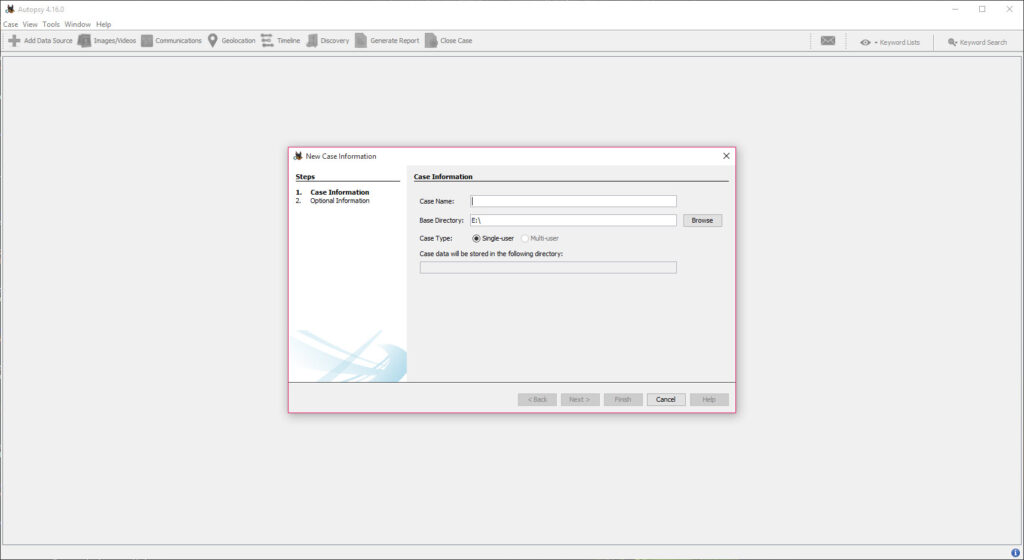Focus the Case Name input field
Screen dimensions: 1024x560
point(573,201)
